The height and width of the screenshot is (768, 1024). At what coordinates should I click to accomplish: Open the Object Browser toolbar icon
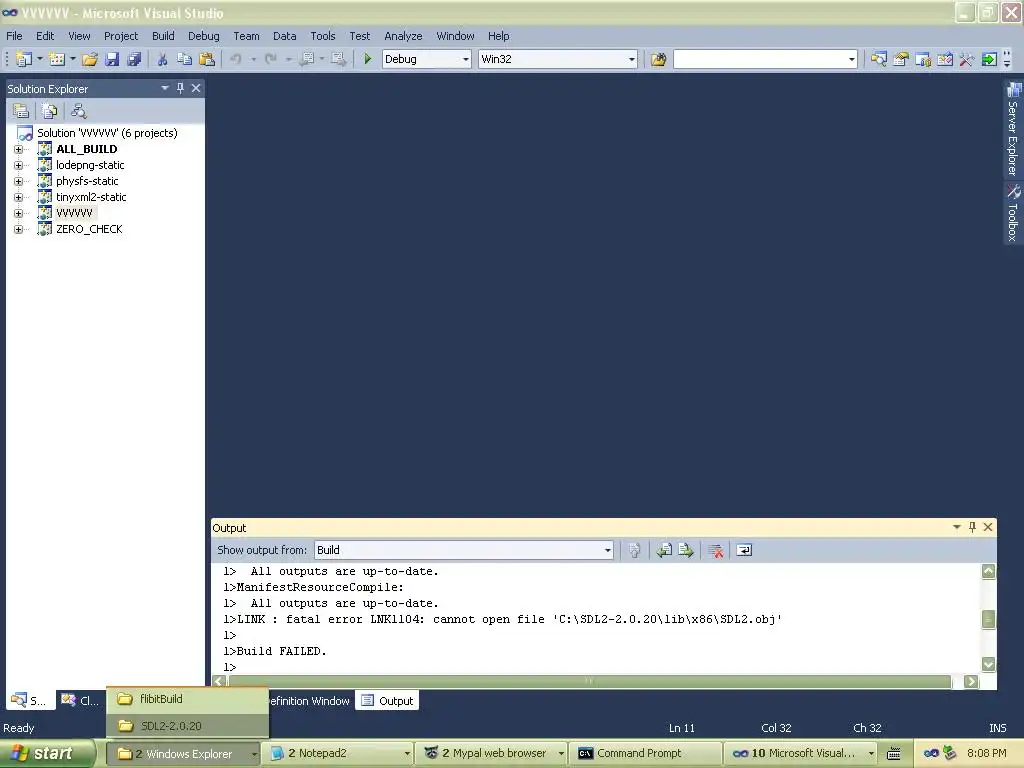945,59
